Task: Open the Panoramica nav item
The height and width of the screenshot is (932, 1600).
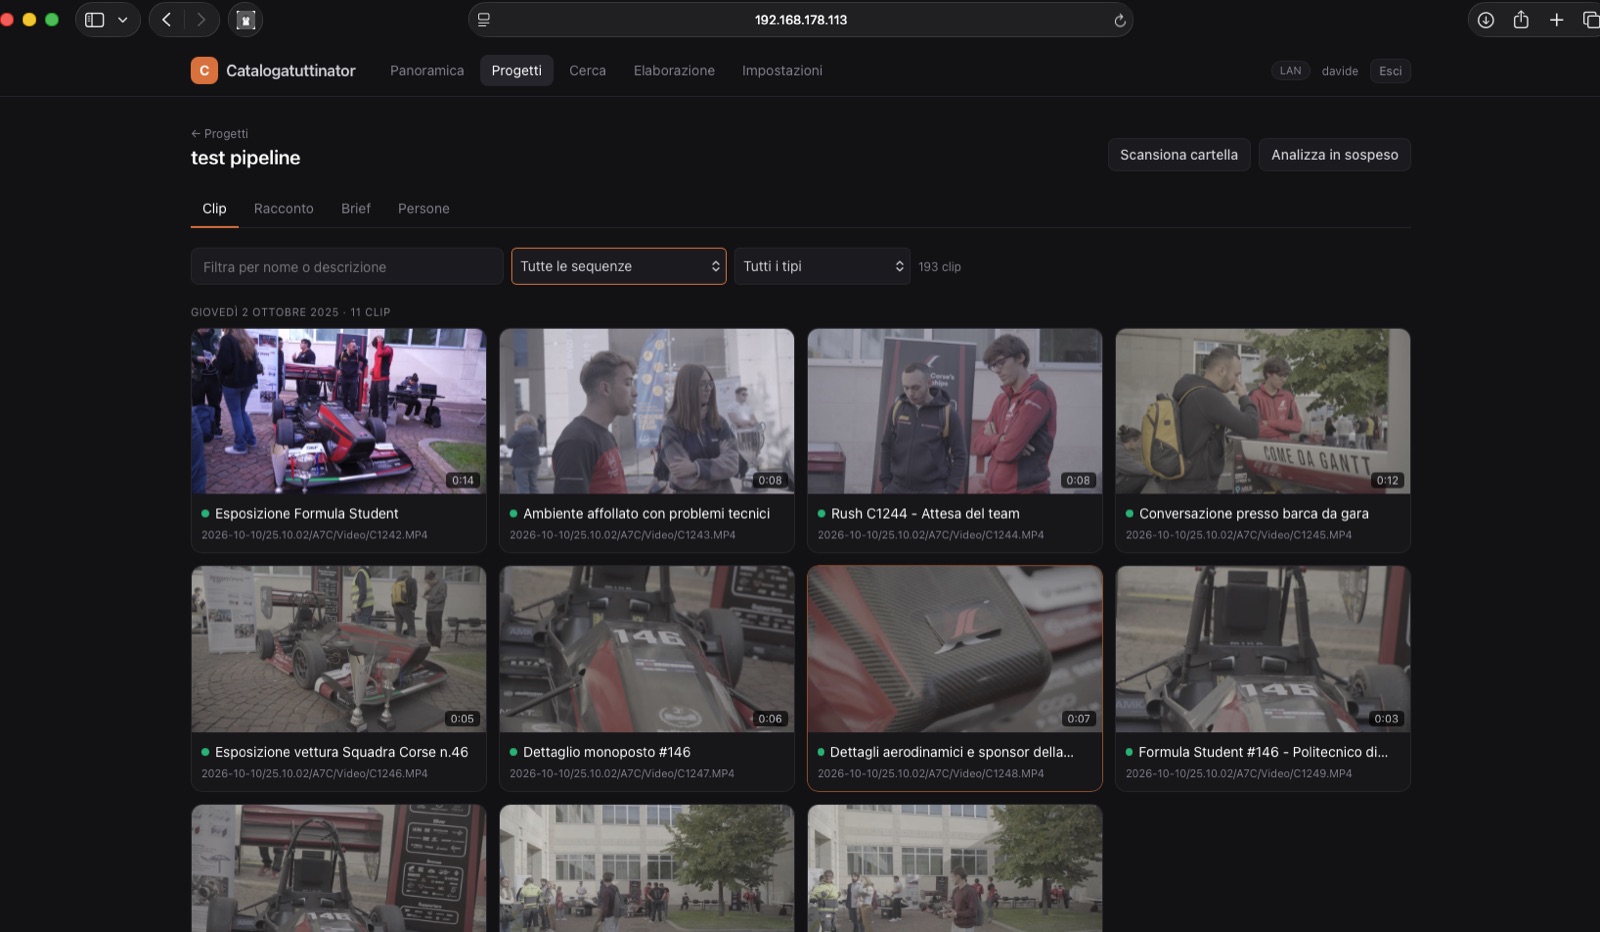Action: coord(427,71)
